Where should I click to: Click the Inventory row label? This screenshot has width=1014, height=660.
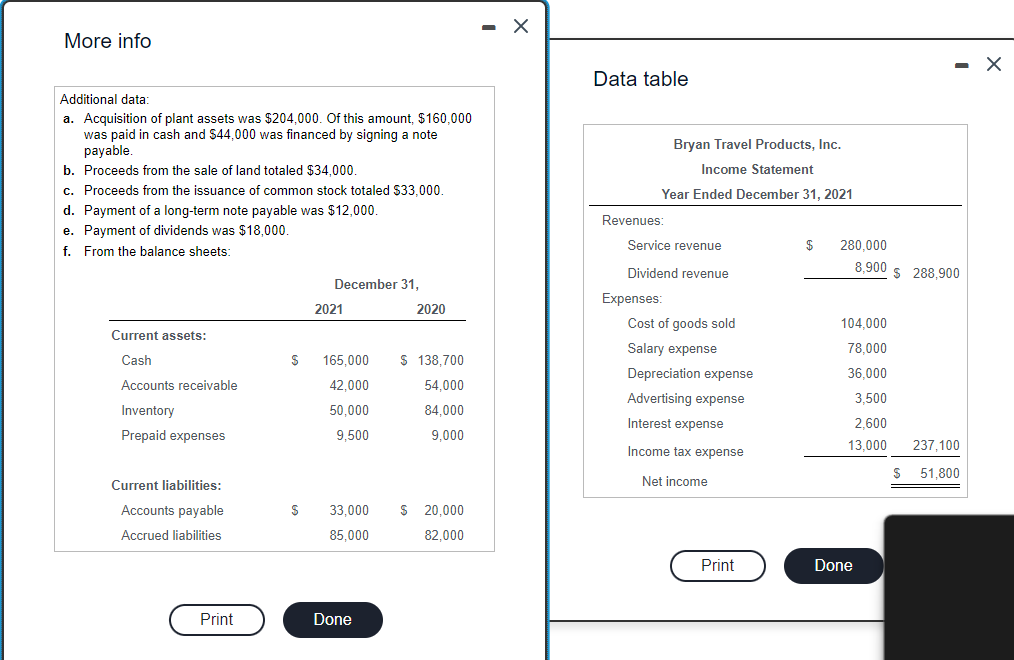tap(147, 411)
